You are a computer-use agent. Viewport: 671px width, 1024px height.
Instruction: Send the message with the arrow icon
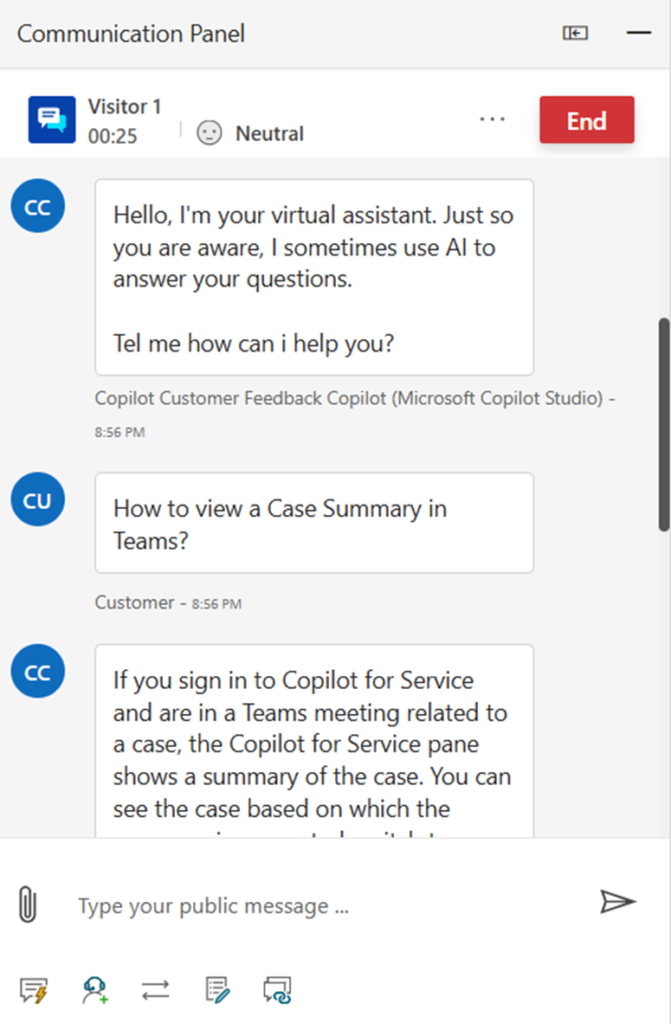(x=617, y=902)
